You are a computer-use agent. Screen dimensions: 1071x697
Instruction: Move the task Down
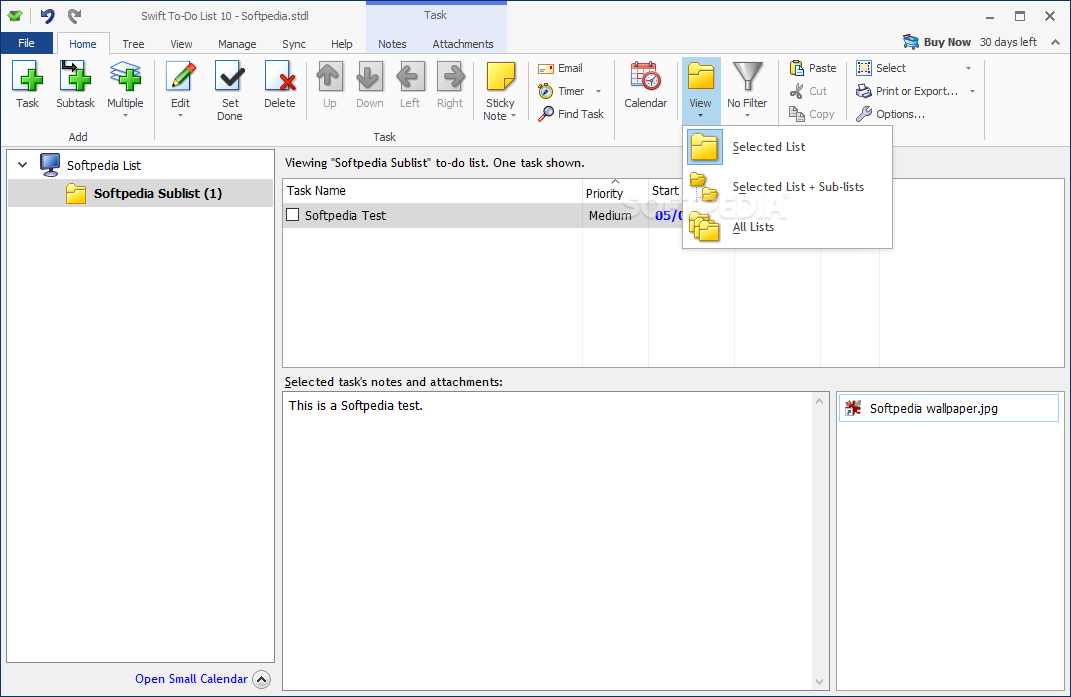[370, 85]
